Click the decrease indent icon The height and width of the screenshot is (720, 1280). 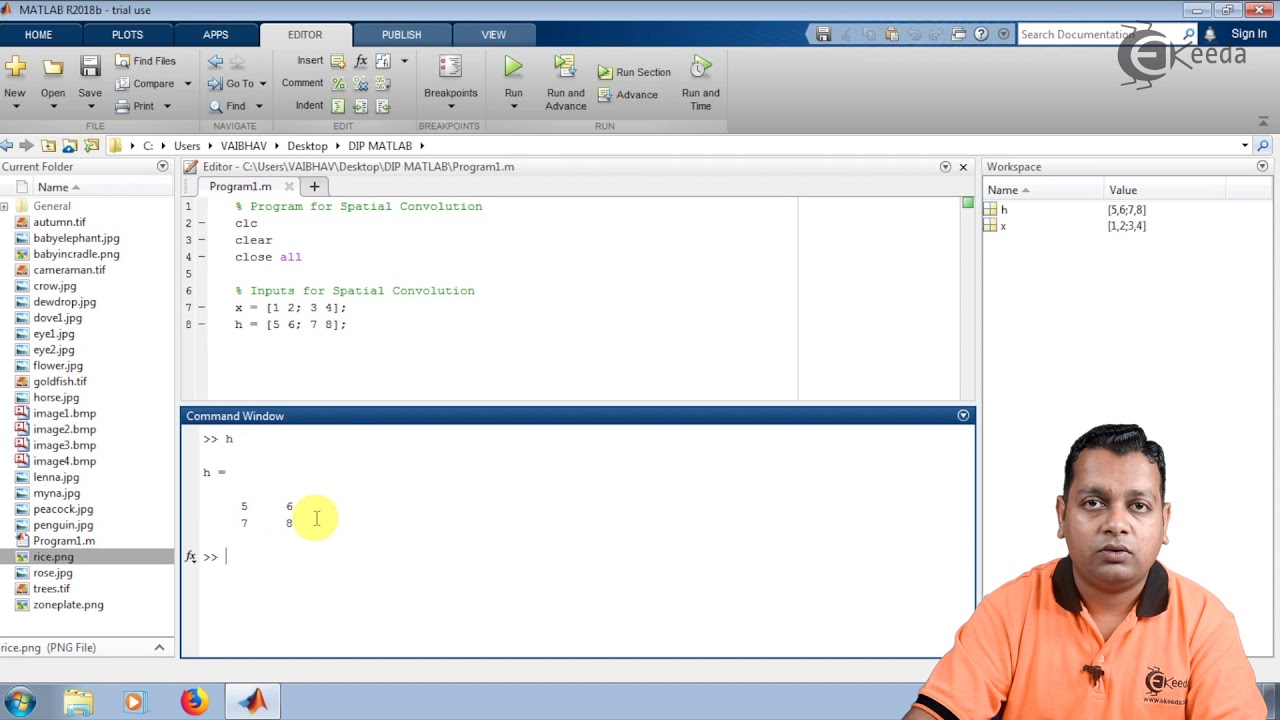(383, 106)
